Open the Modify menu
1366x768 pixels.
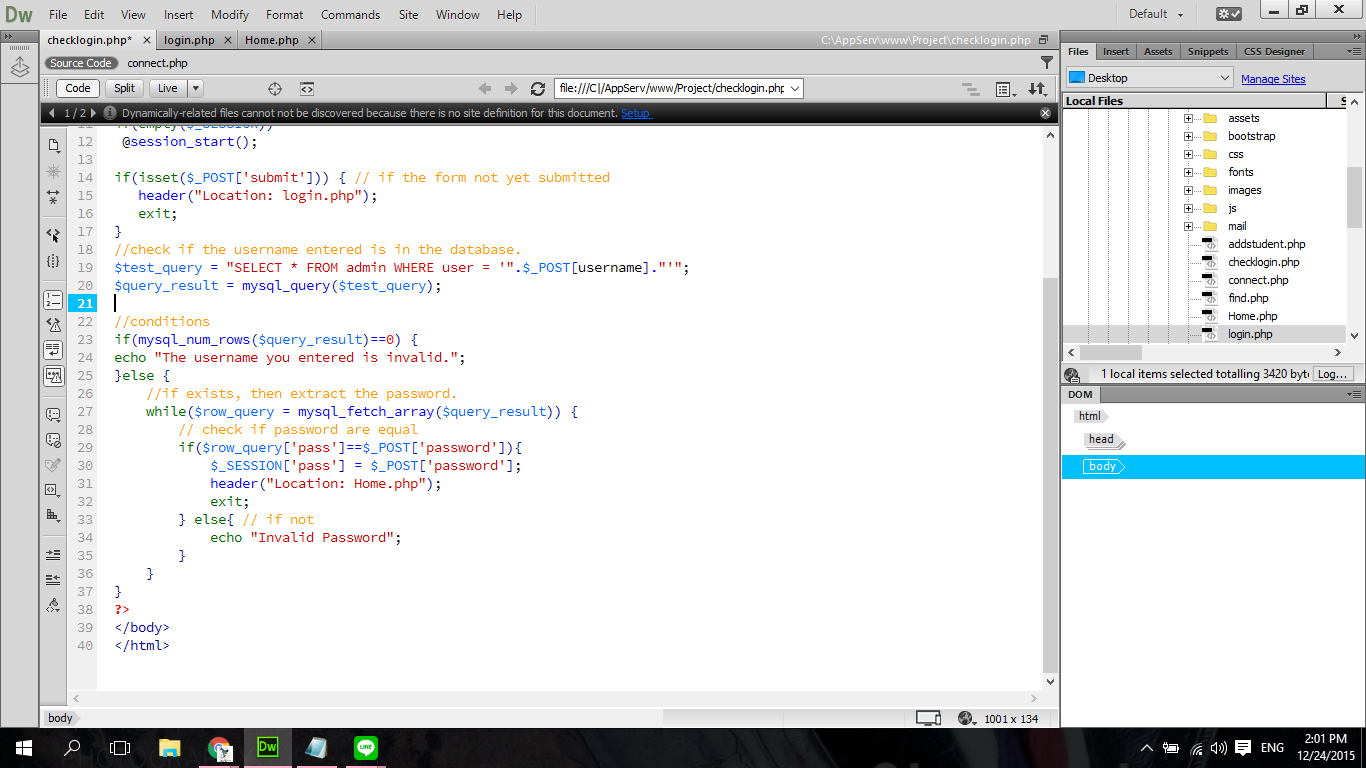tap(230, 14)
